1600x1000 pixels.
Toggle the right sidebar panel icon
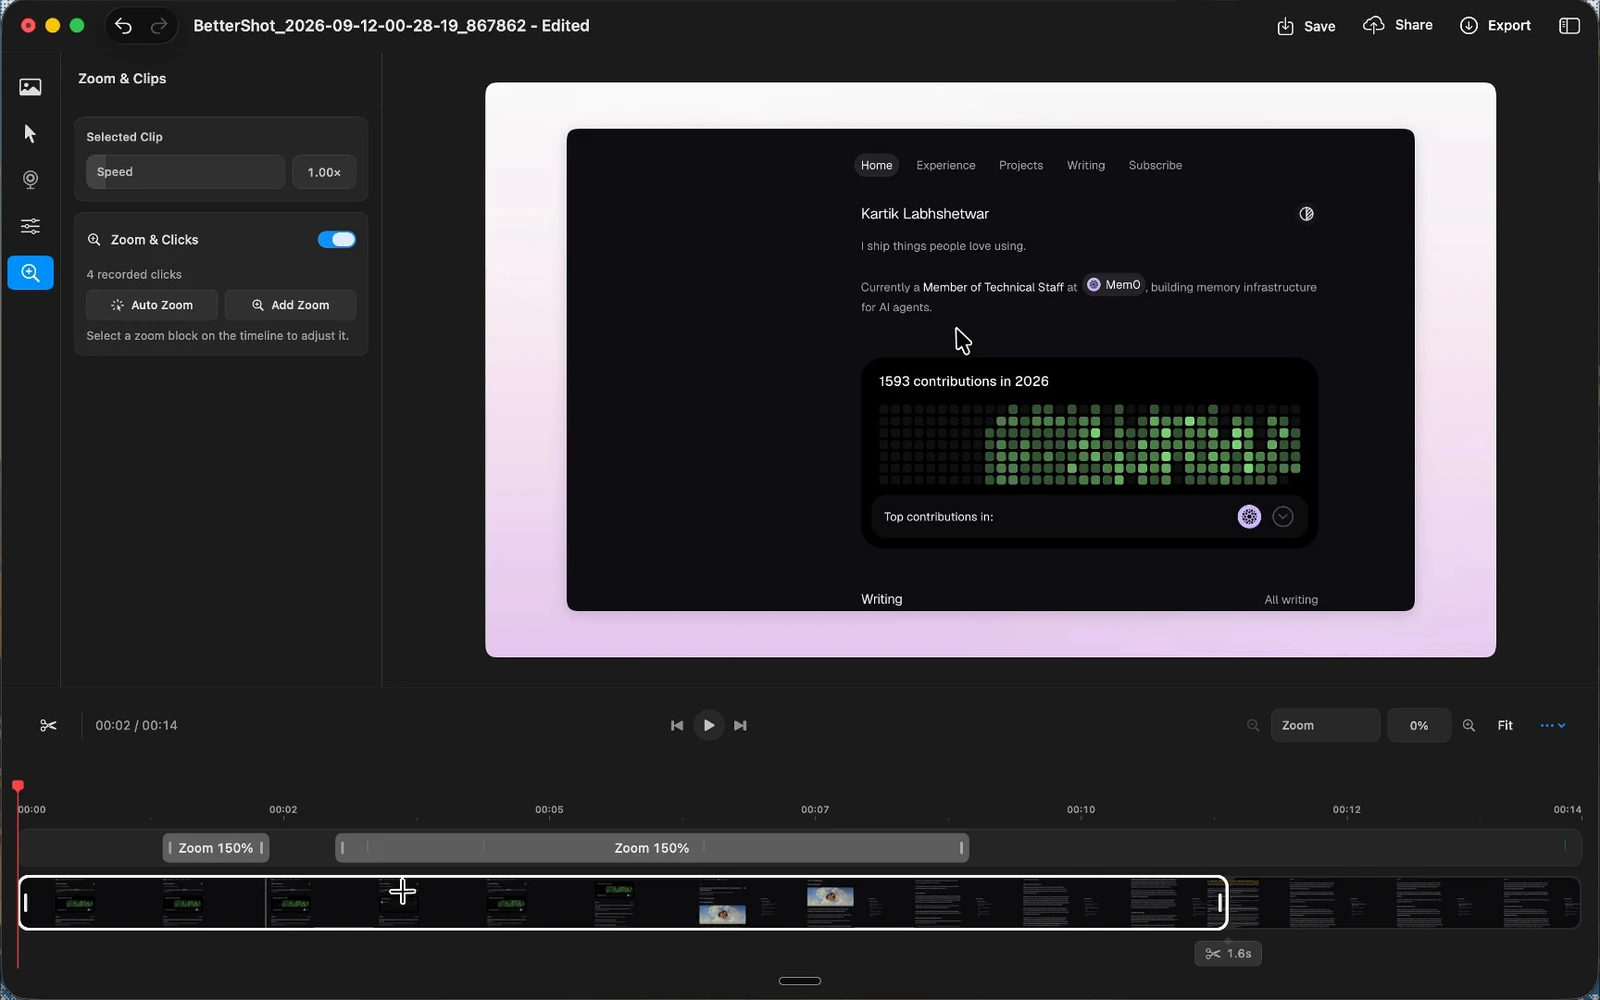(x=1569, y=26)
